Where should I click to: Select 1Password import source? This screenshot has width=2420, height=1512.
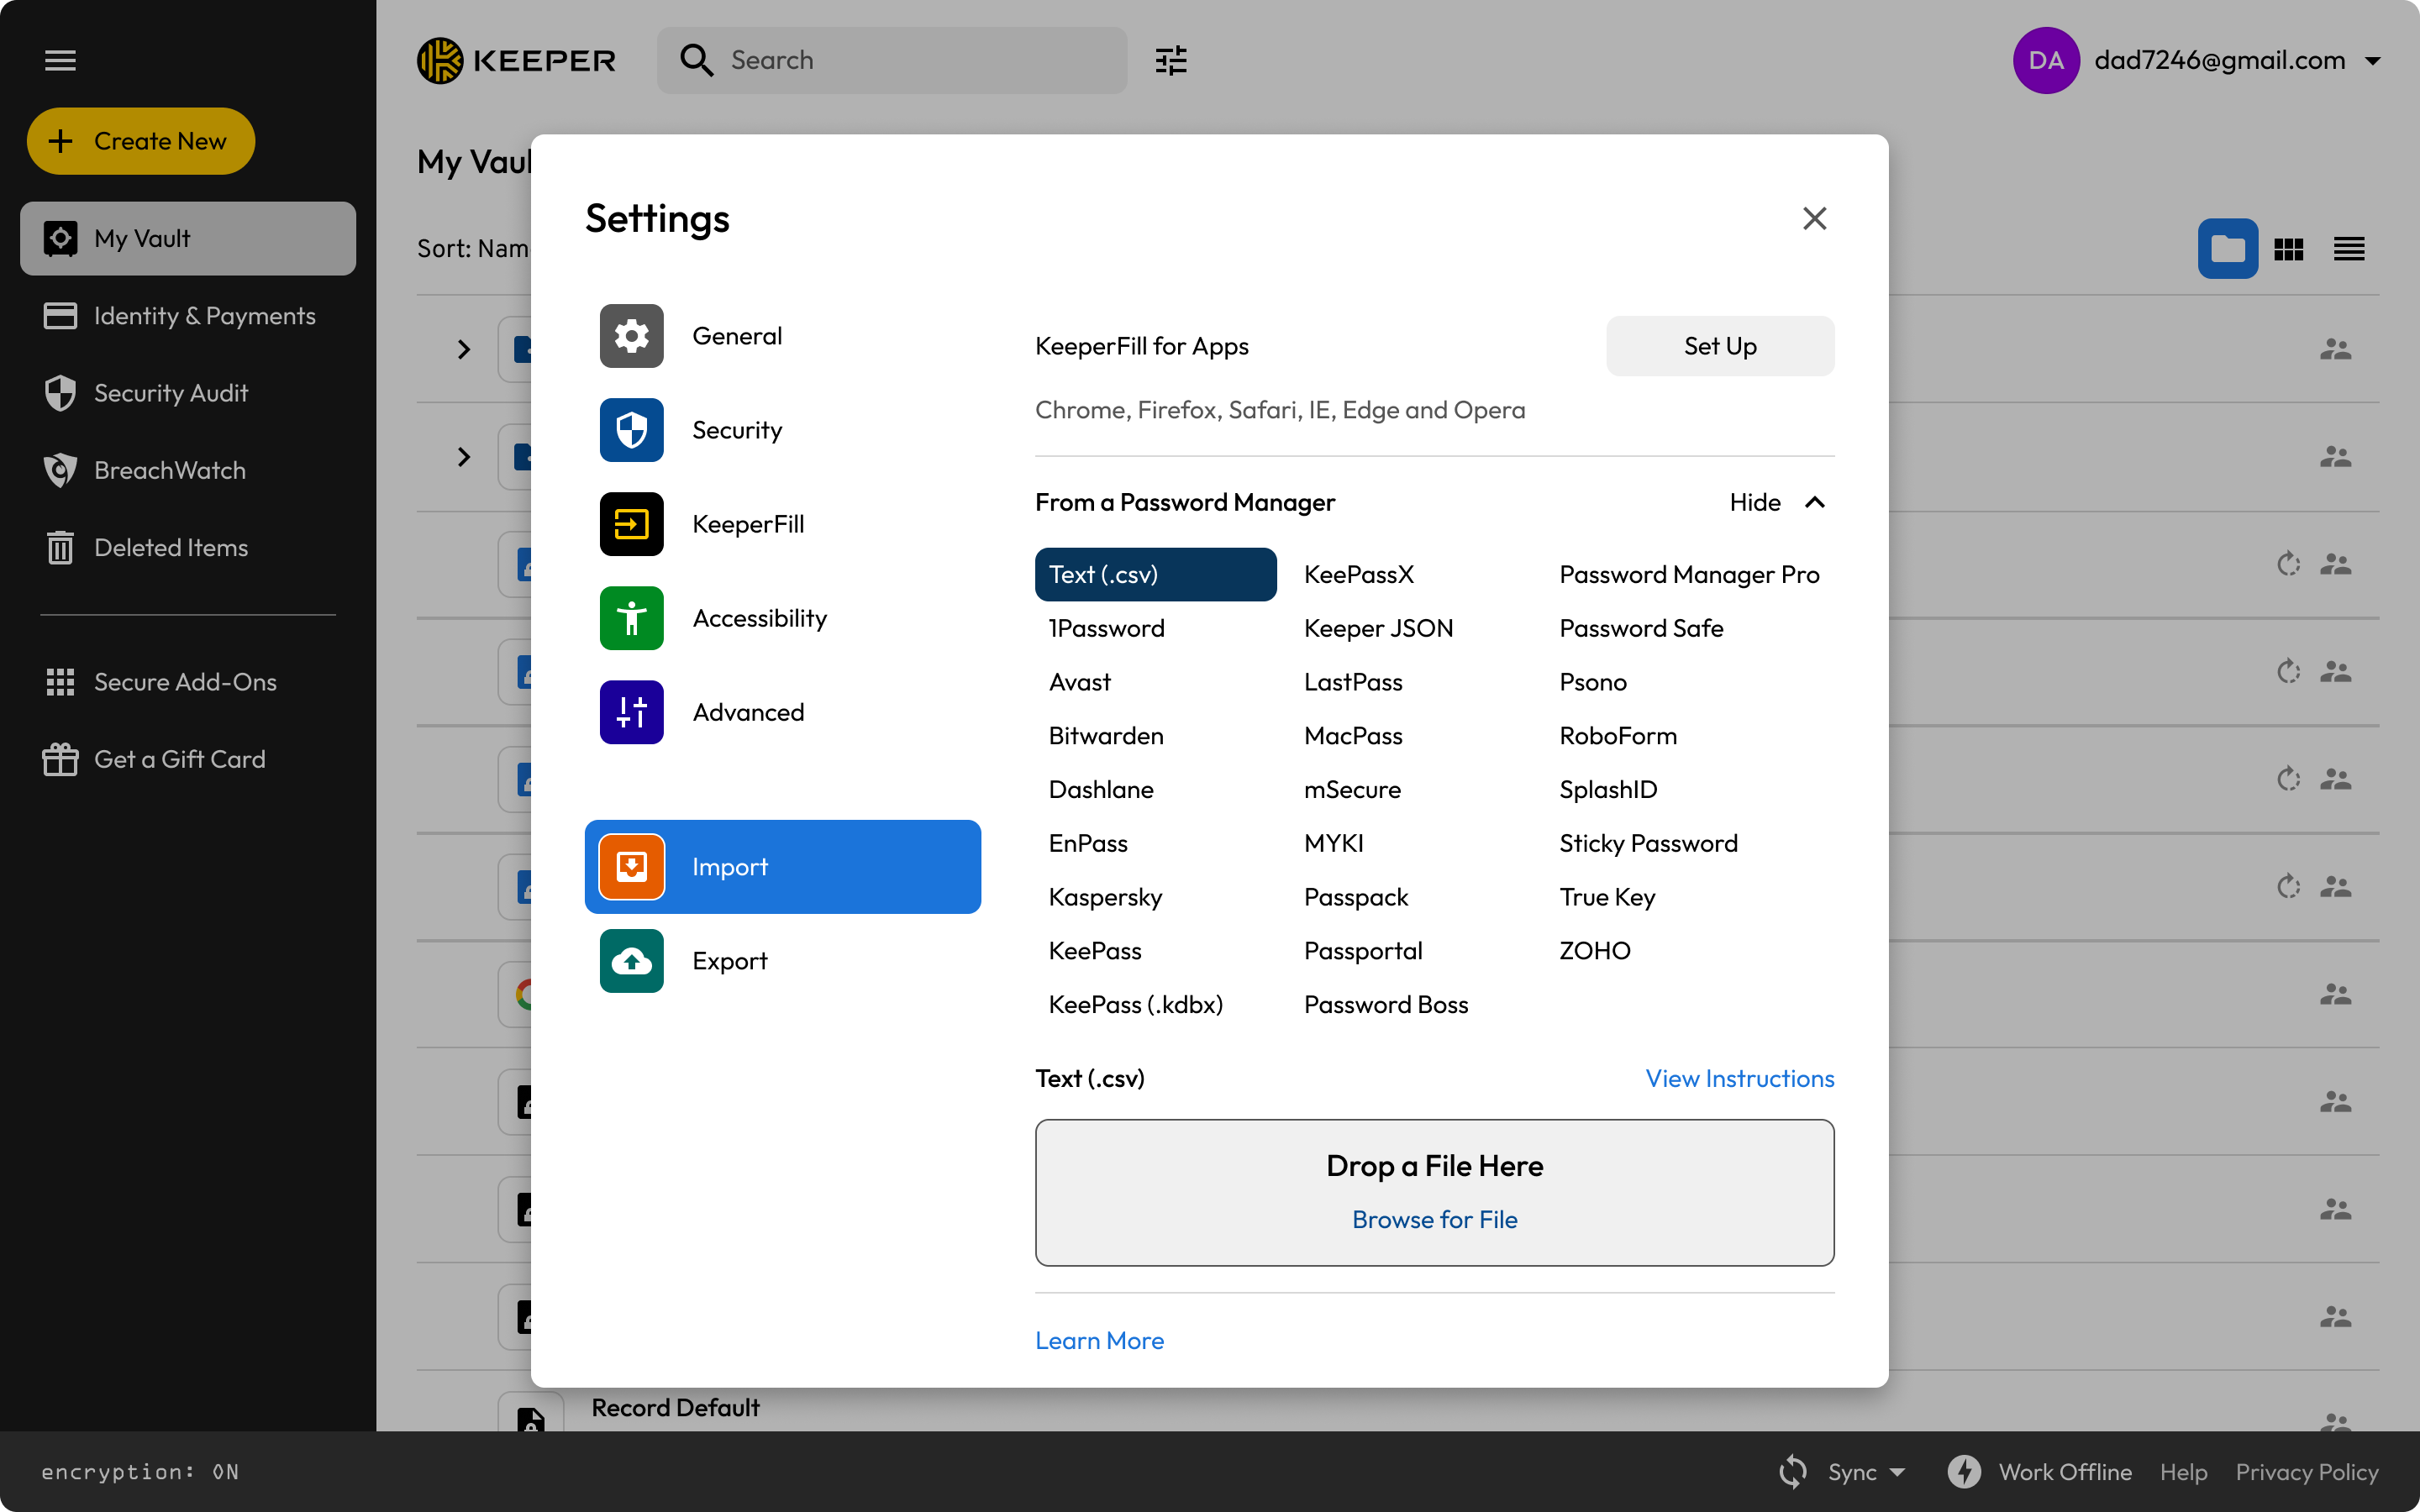tap(1106, 628)
